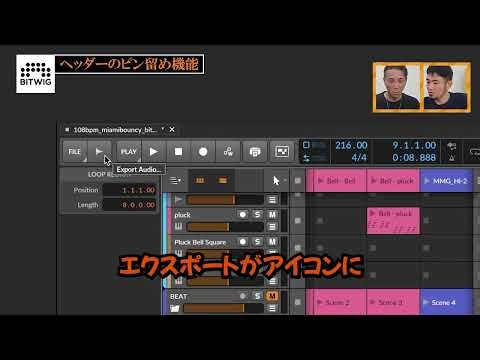Stop clips on the pluck track
Image resolution: width=480 pixels, height=360 pixels.
(298, 220)
